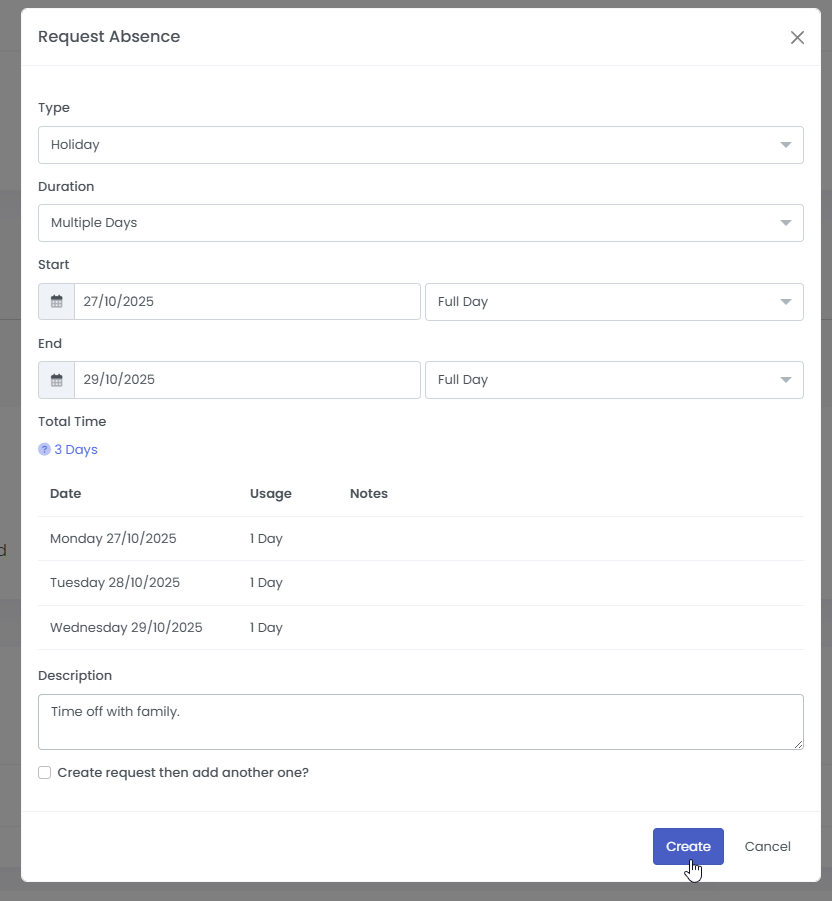The height and width of the screenshot is (901, 832).
Task: Click the arrow on the End Full Day selector
Action: 786,379
